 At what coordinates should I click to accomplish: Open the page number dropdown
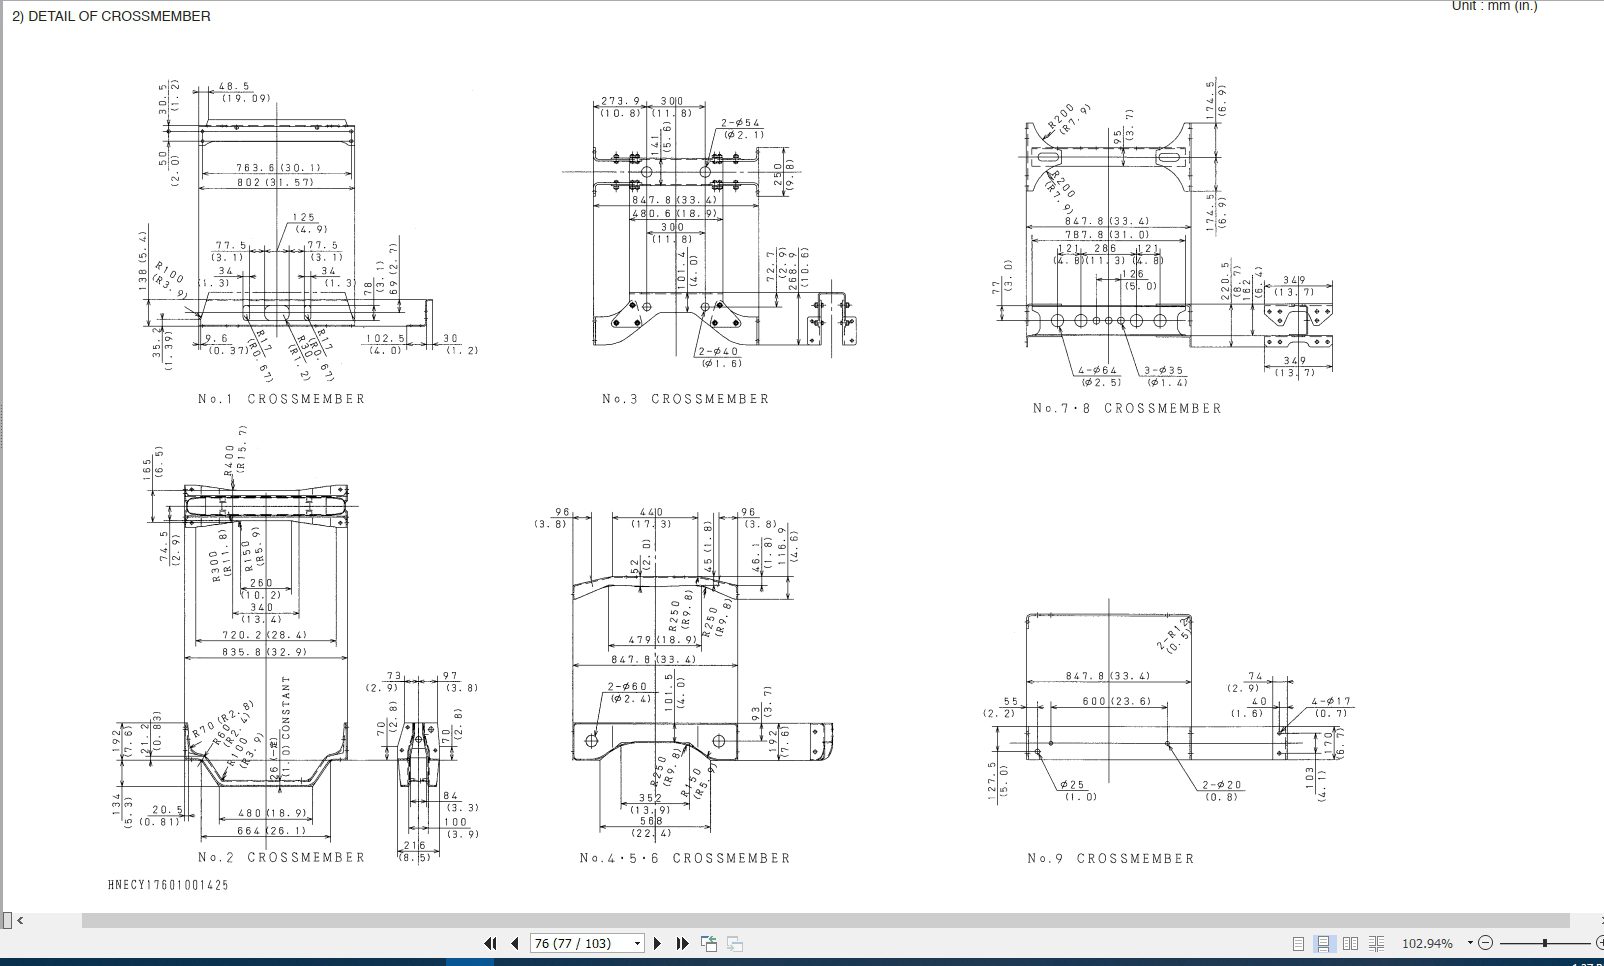tap(637, 943)
